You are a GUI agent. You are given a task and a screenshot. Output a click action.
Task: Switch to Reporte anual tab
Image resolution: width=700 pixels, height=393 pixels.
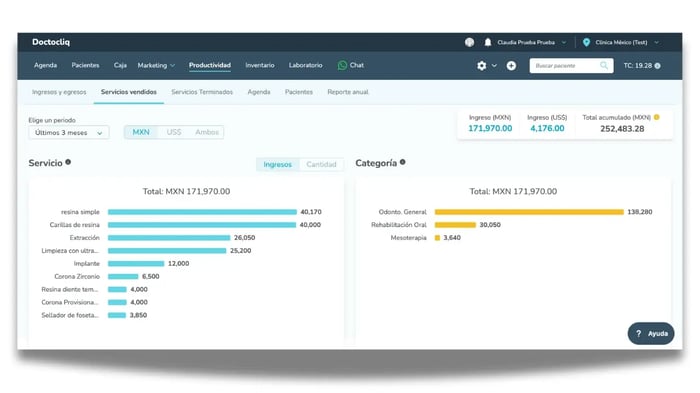(x=348, y=92)
